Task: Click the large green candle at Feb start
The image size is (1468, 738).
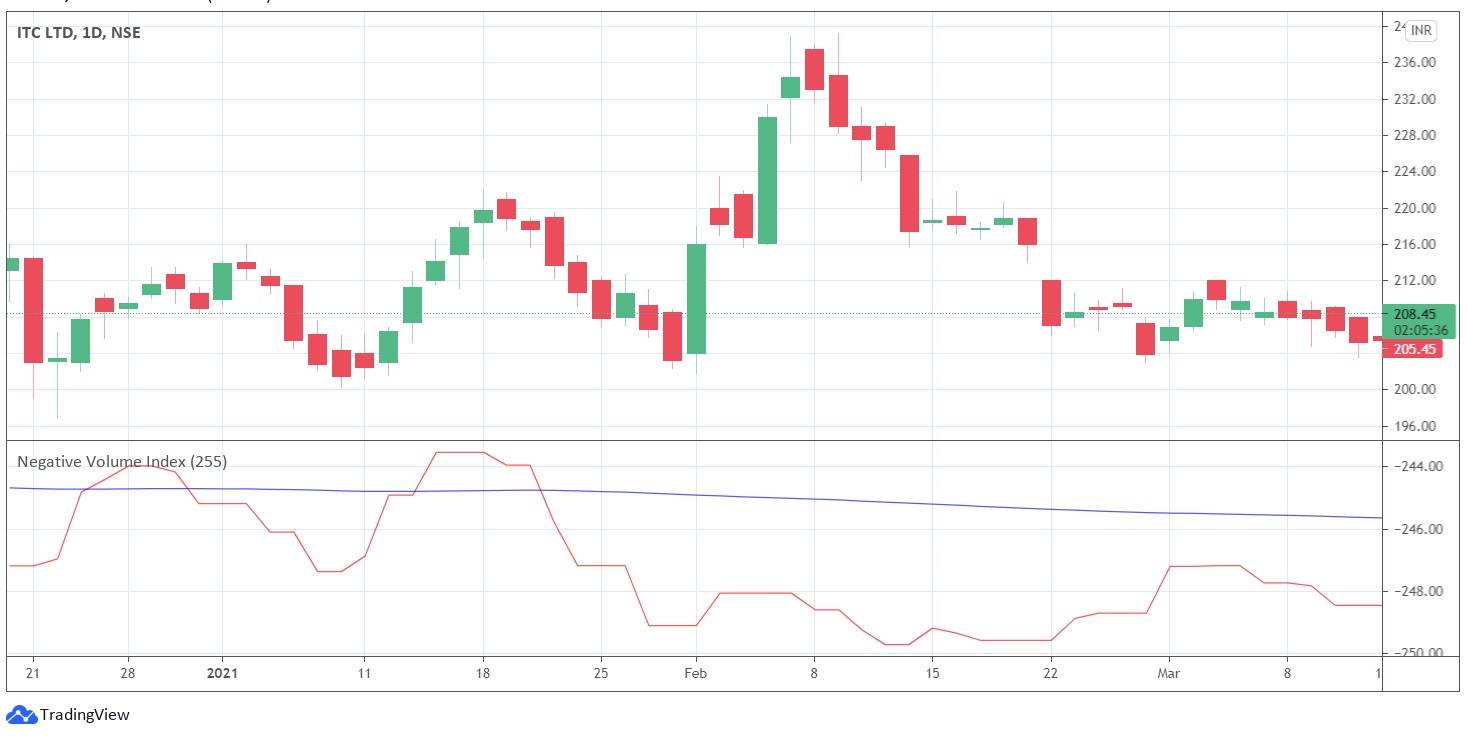Action: coord(696,298)
